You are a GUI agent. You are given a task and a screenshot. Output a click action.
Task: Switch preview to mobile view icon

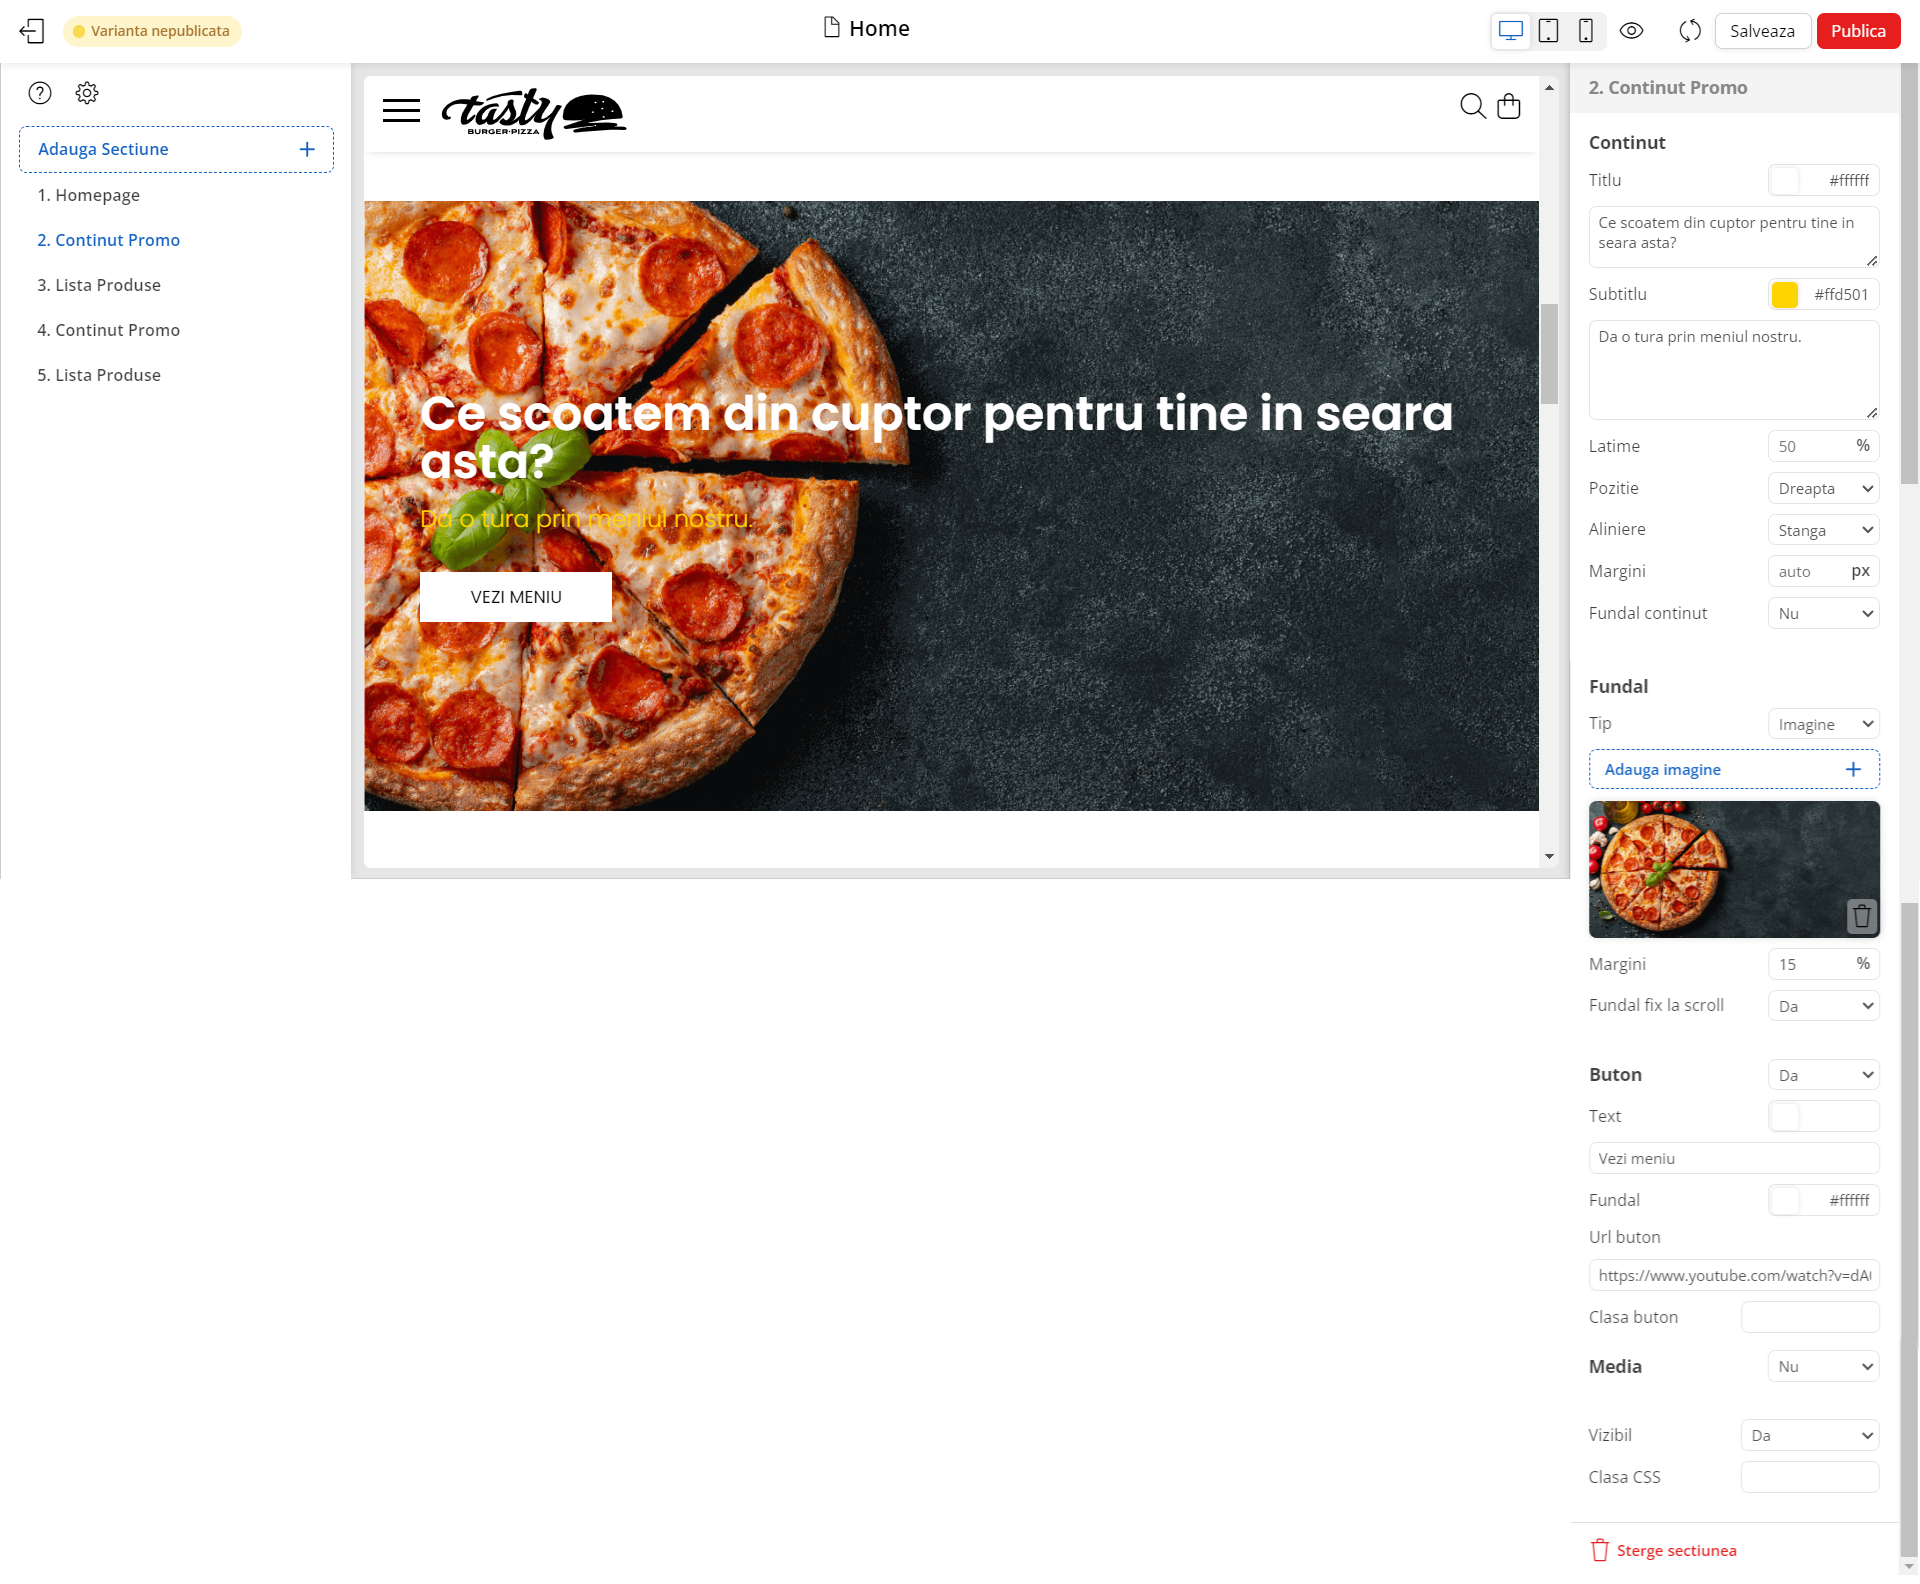tap(1585, 30)
